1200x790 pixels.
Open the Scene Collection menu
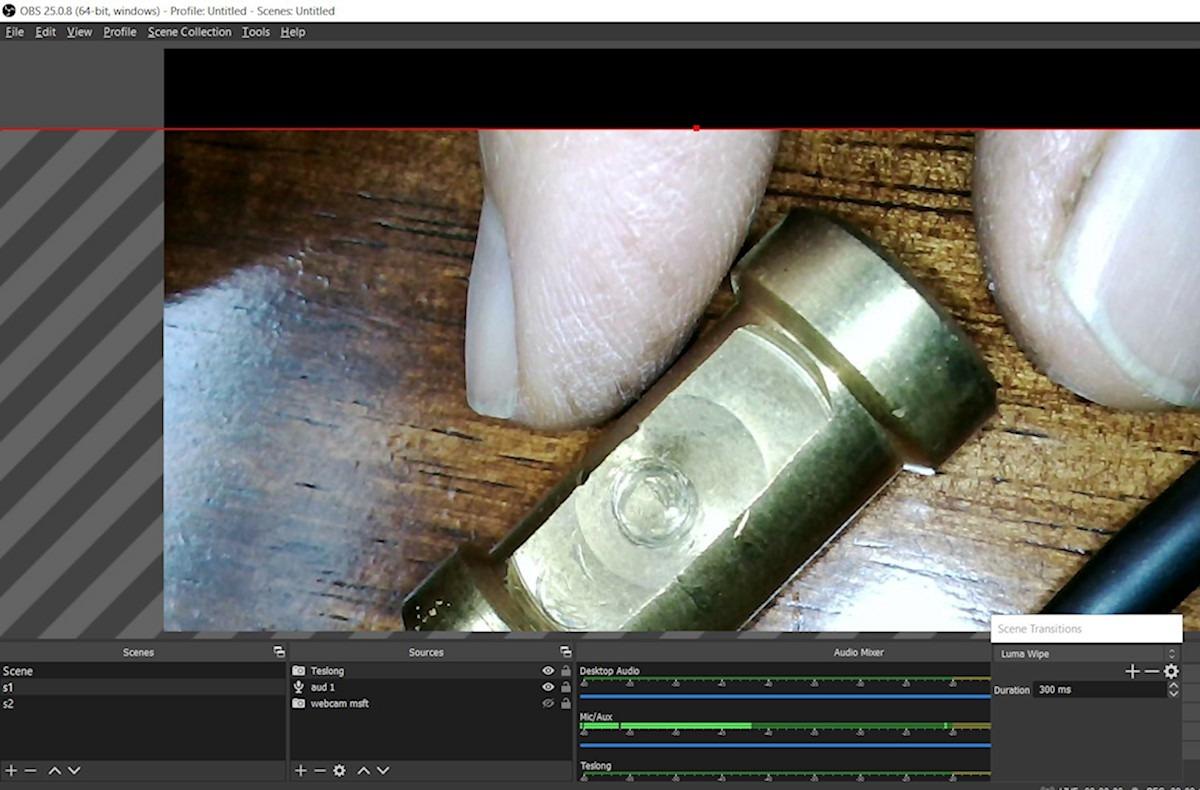click(x=189, y=32)
